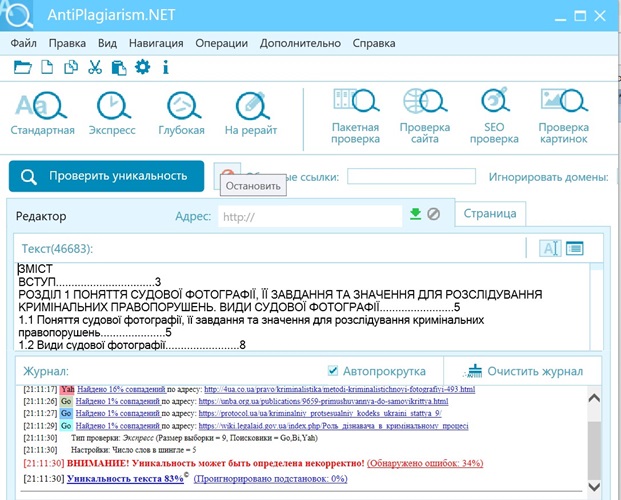Image resolution: width=621 pixels, height=500 pixels.
Task: Click the Go badge at 21:11:29
Action: pos(66,426)
